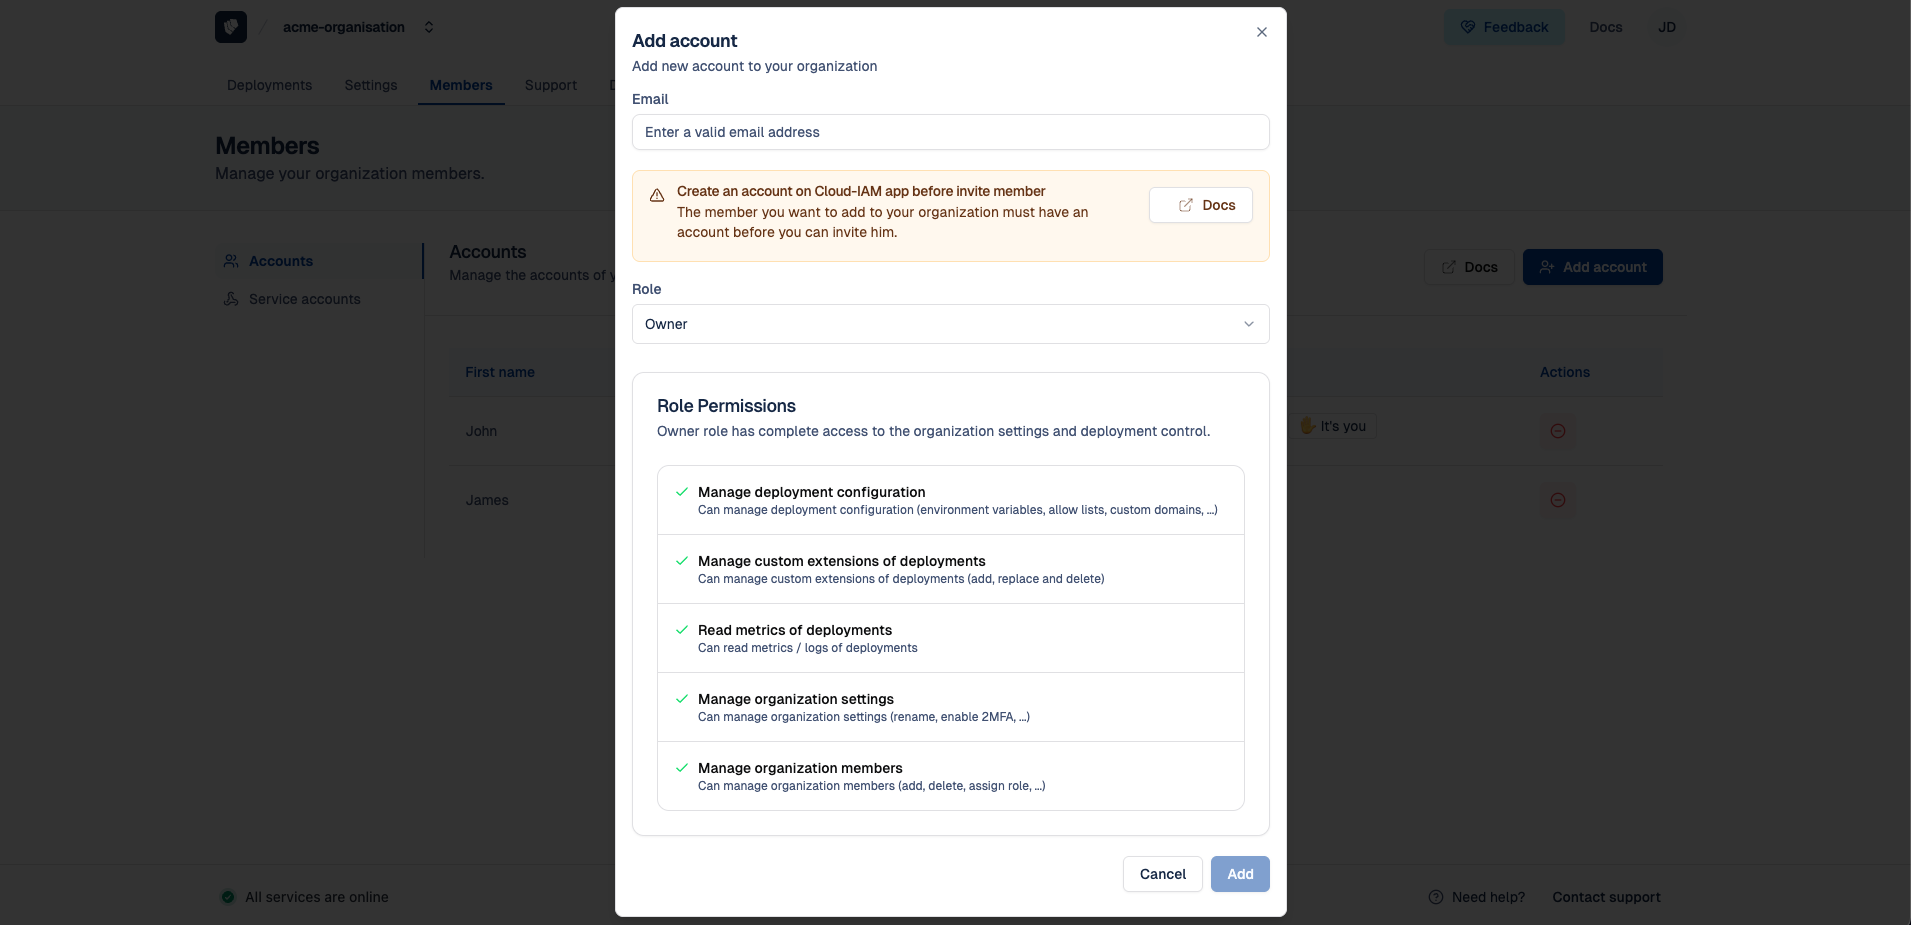Click the Service accounts sidebar icon

click(x=231, y=299)
